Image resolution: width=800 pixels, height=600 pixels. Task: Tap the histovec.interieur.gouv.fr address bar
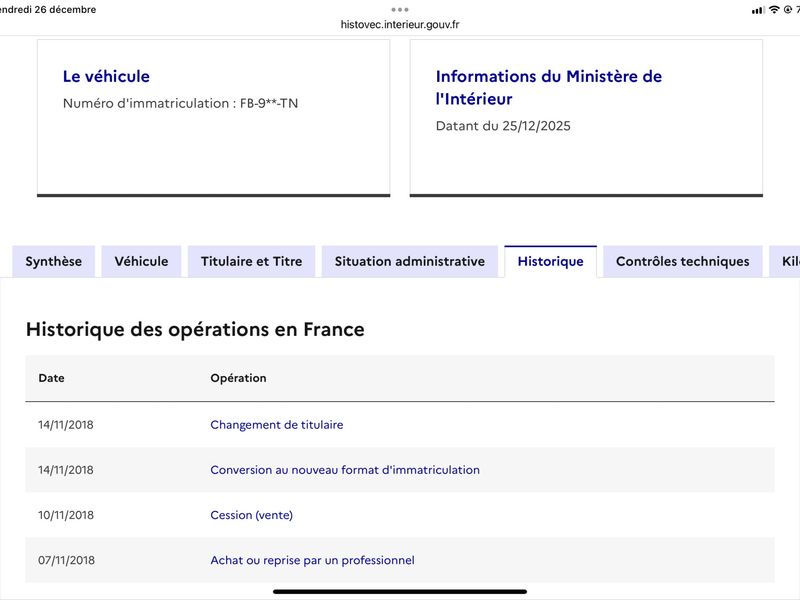point(400,24)
